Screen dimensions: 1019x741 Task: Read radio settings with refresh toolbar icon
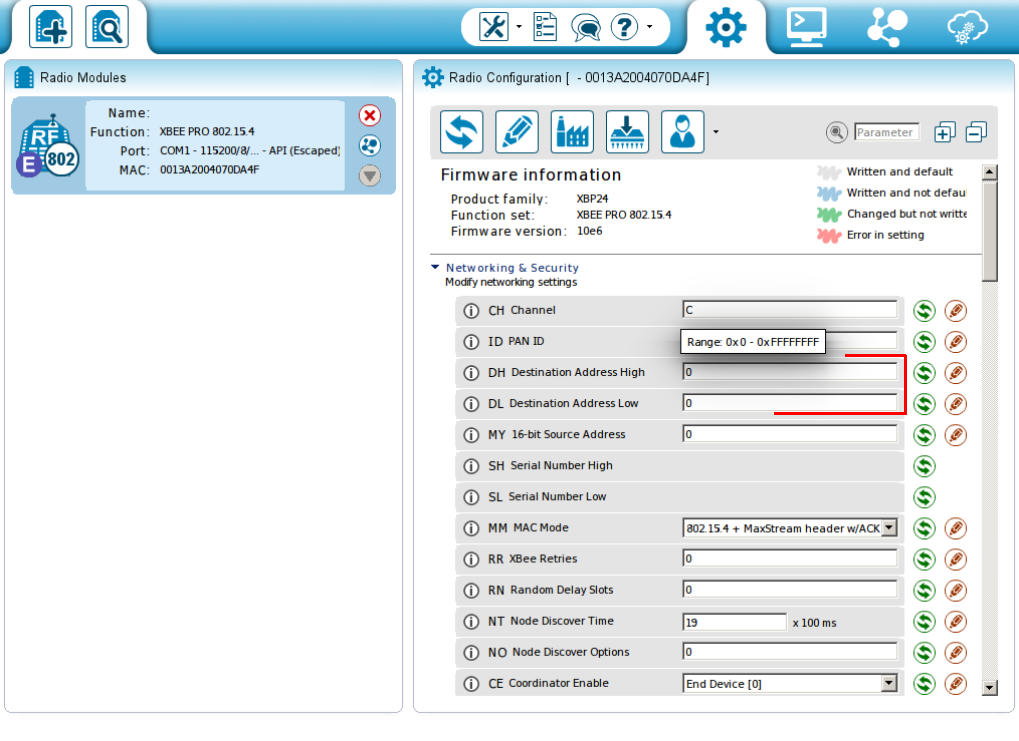[461, 132]
